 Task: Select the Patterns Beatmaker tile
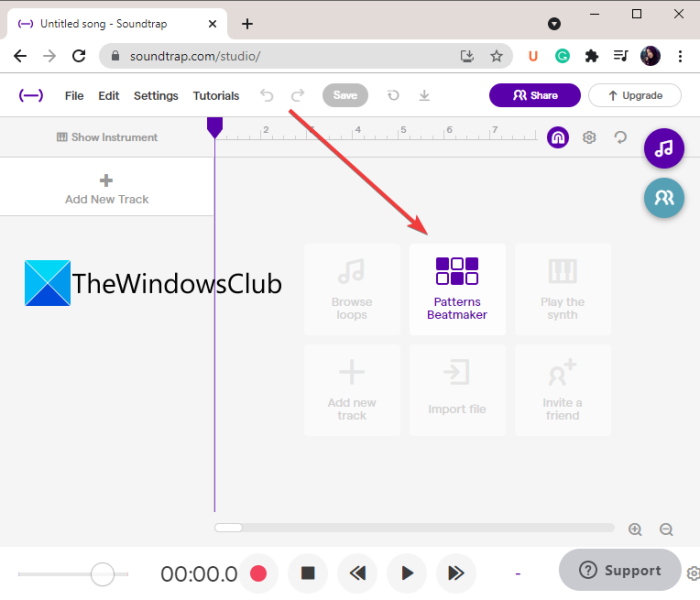457,289
